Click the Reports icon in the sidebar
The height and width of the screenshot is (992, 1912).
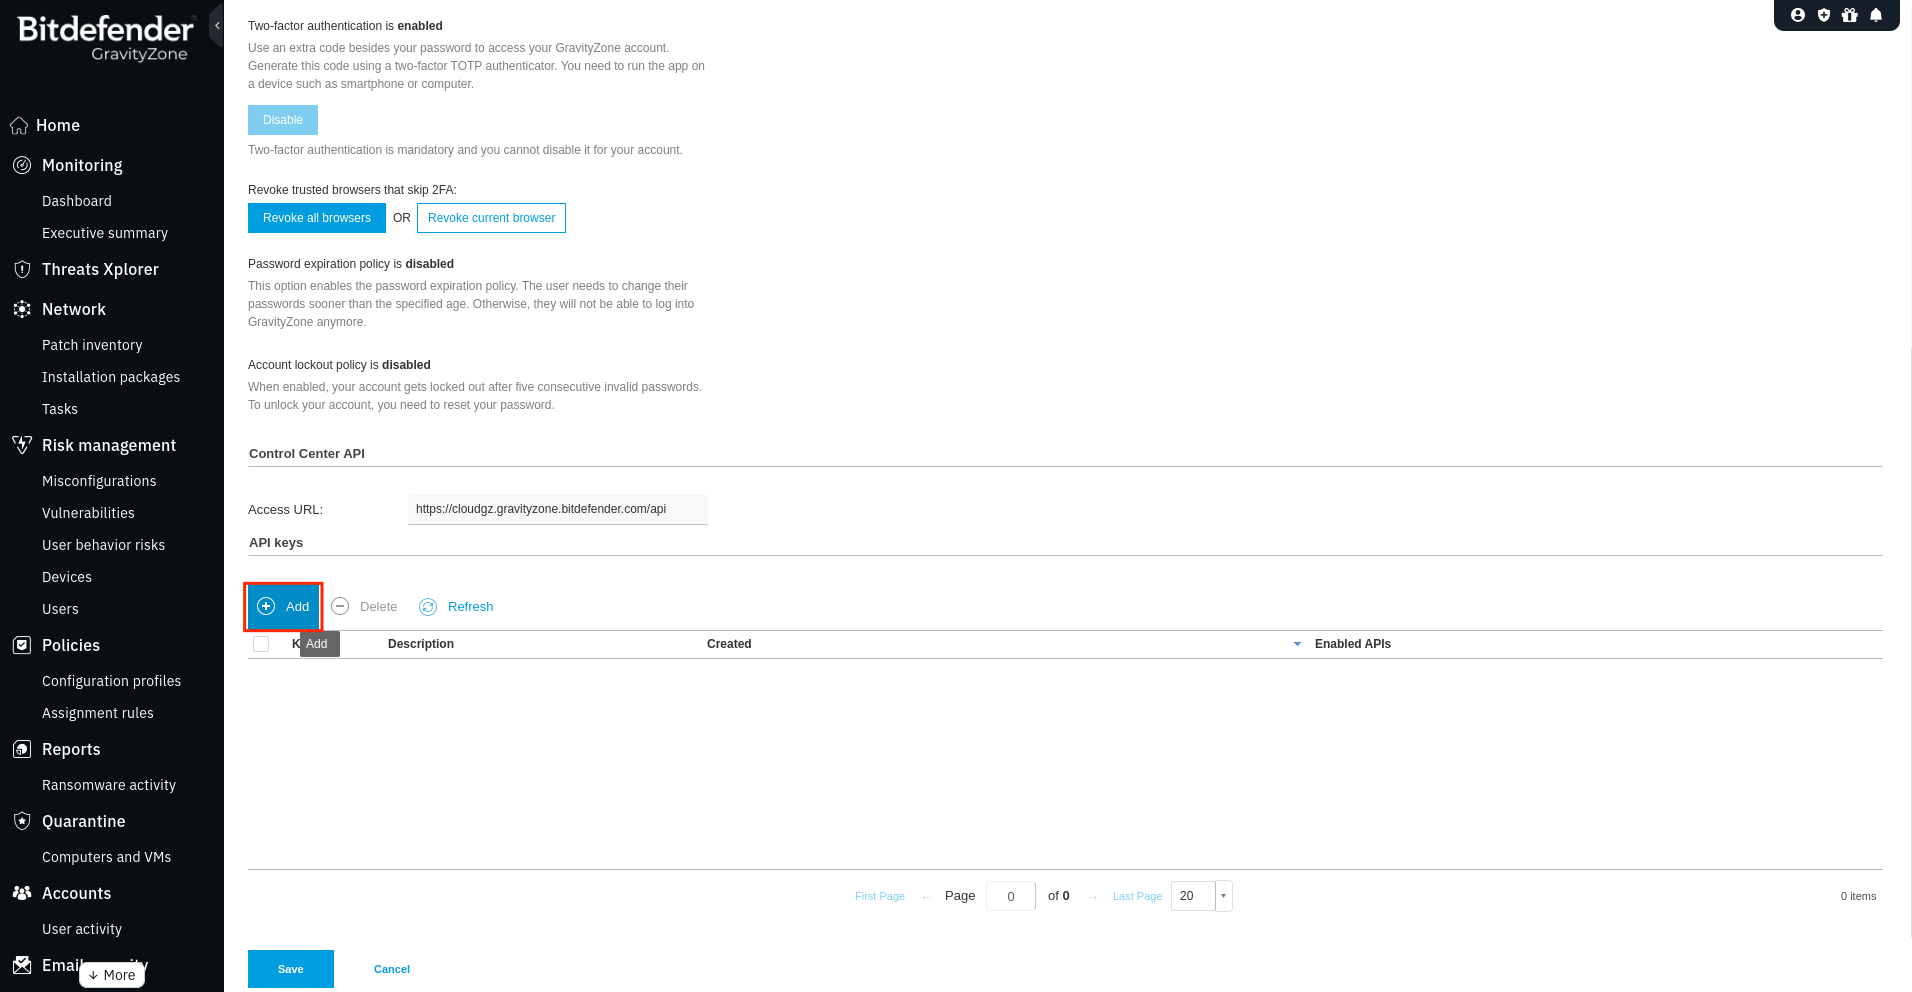click(21, 749)
